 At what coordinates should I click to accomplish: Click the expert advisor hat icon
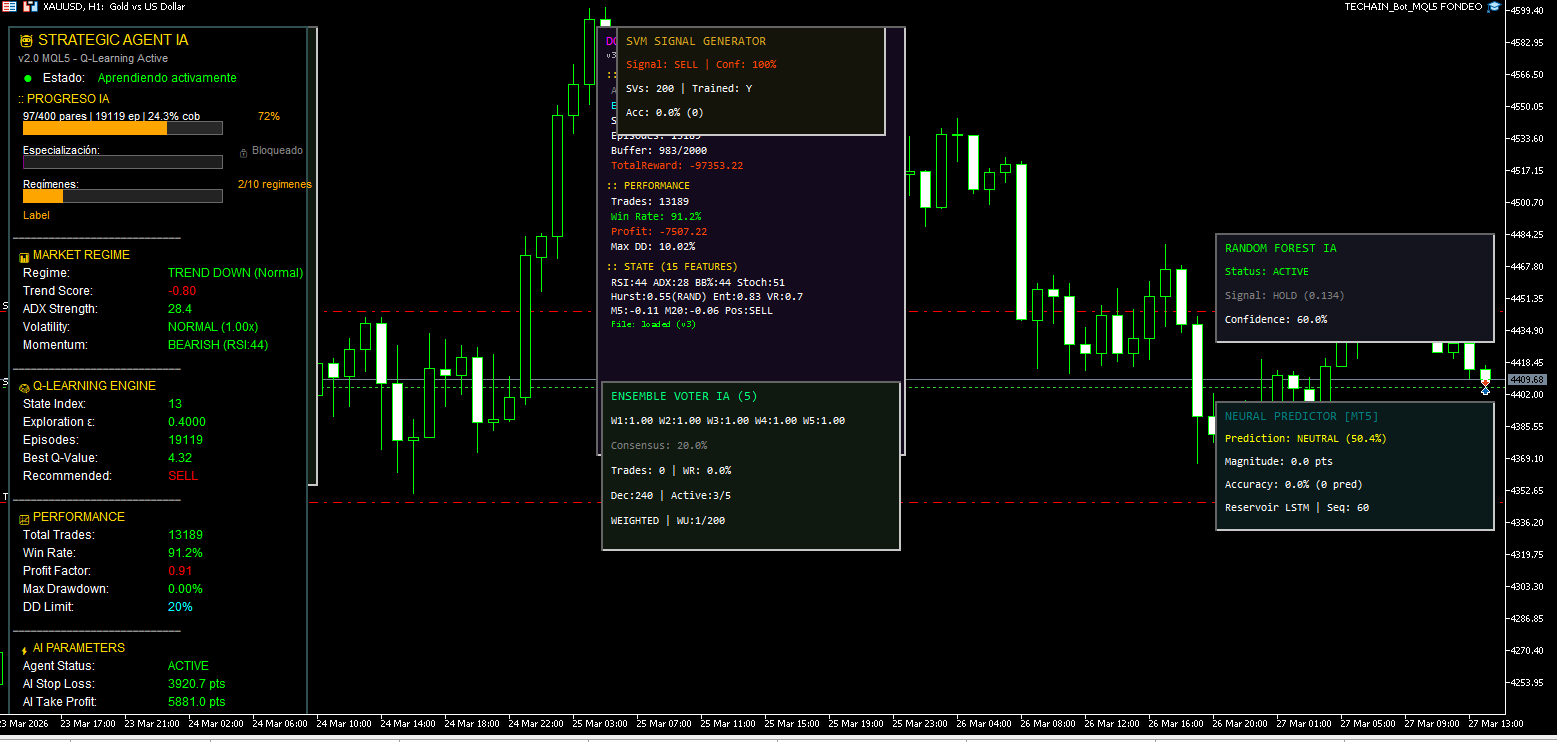pyautogui.click(x=1494, y=7)
